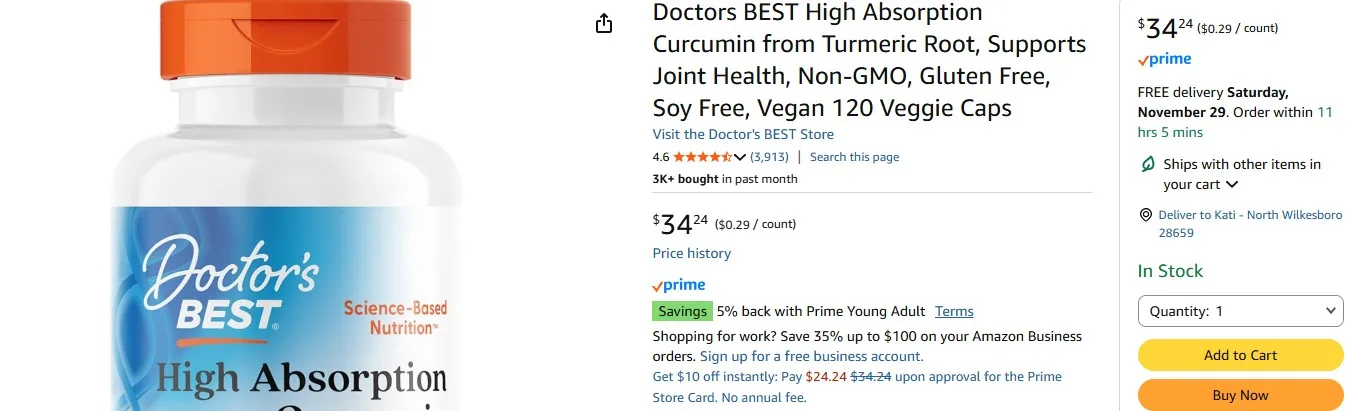Screen dimensions: 1347x411
Task: Visit the Doctor's BEST Store link
Action: pos(743,134)
